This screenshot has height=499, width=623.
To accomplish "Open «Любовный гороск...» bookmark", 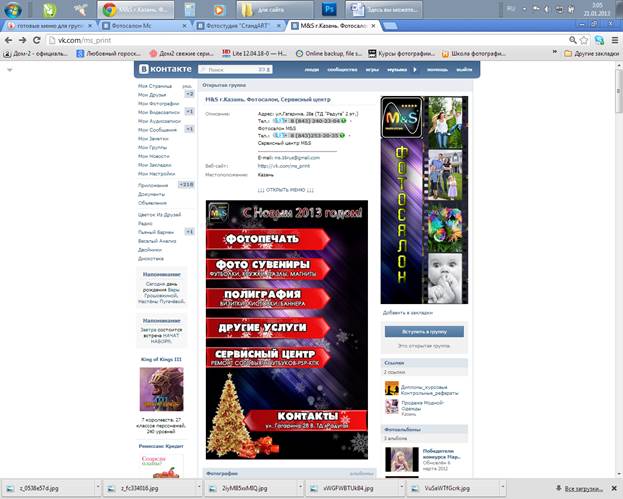I will click(x=109, y=53).
